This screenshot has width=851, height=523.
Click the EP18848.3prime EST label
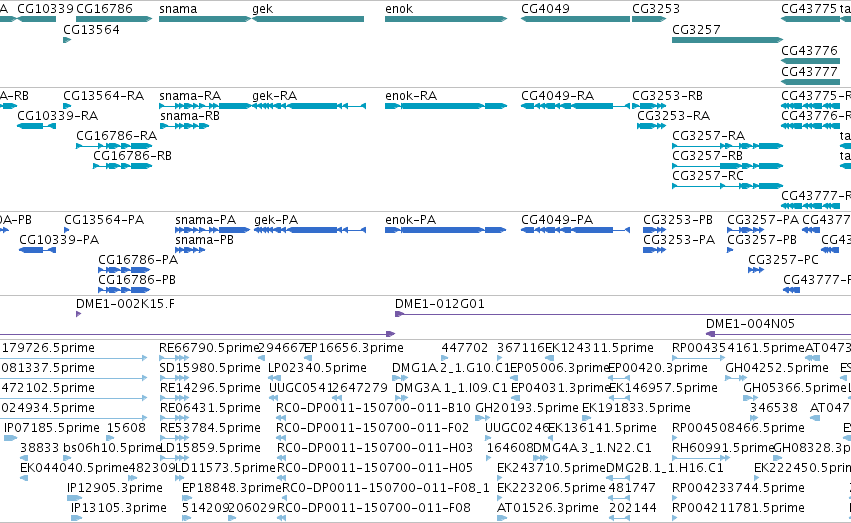[232, 488]
